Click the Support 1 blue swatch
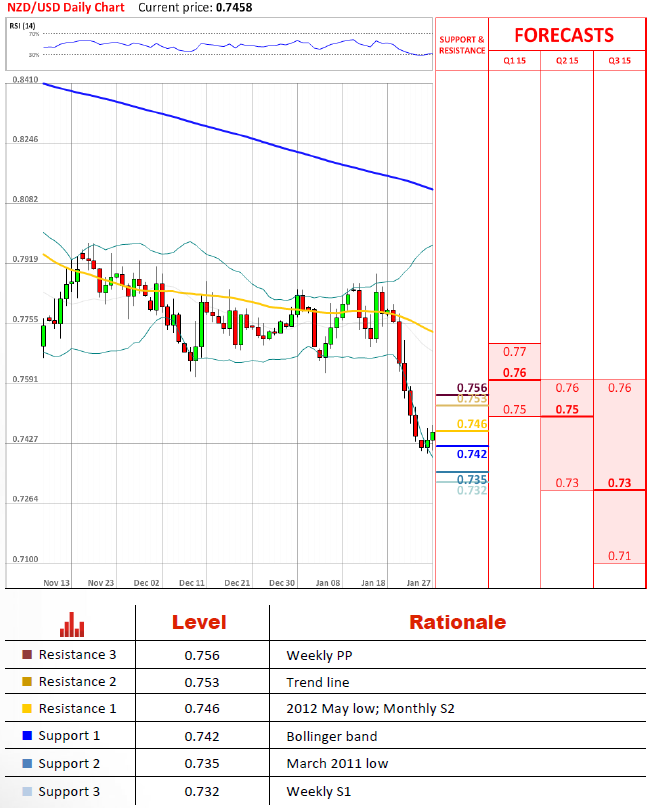 (x=27, y=735)
